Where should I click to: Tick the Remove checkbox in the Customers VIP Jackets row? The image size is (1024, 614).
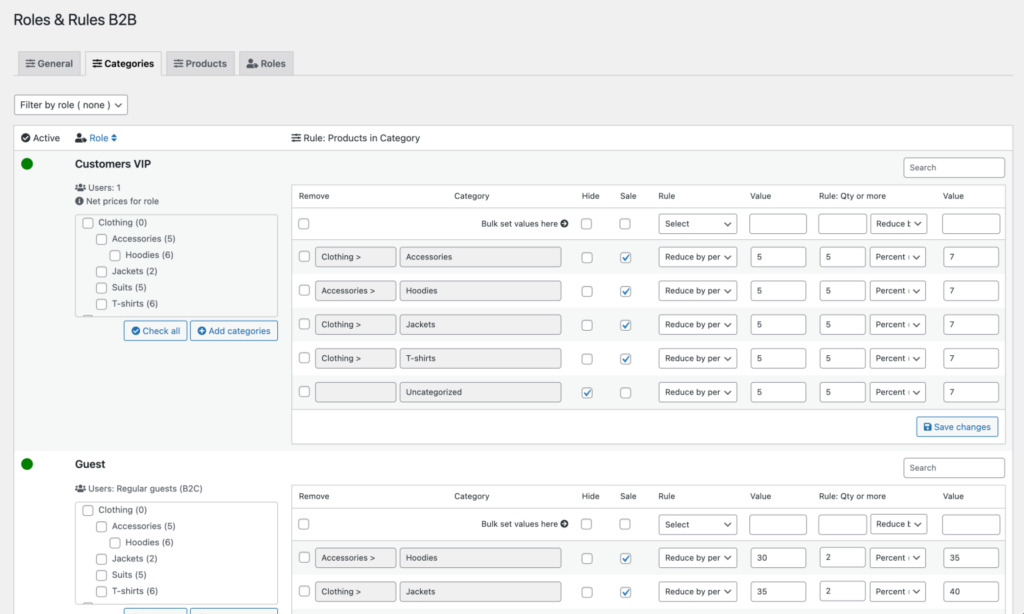click(304, 324)
